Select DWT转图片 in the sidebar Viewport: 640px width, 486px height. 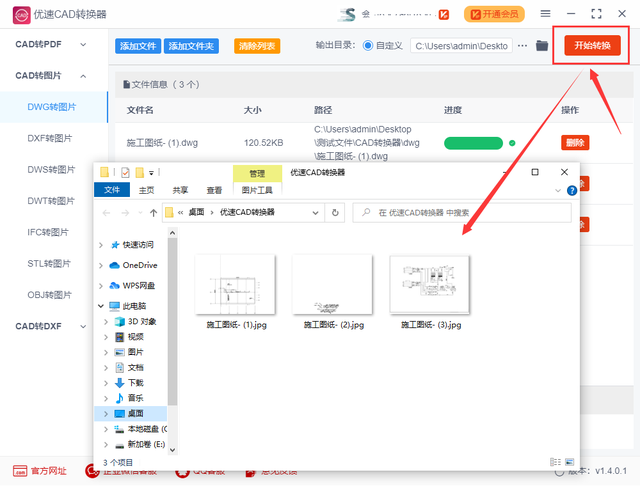(51, 201)
